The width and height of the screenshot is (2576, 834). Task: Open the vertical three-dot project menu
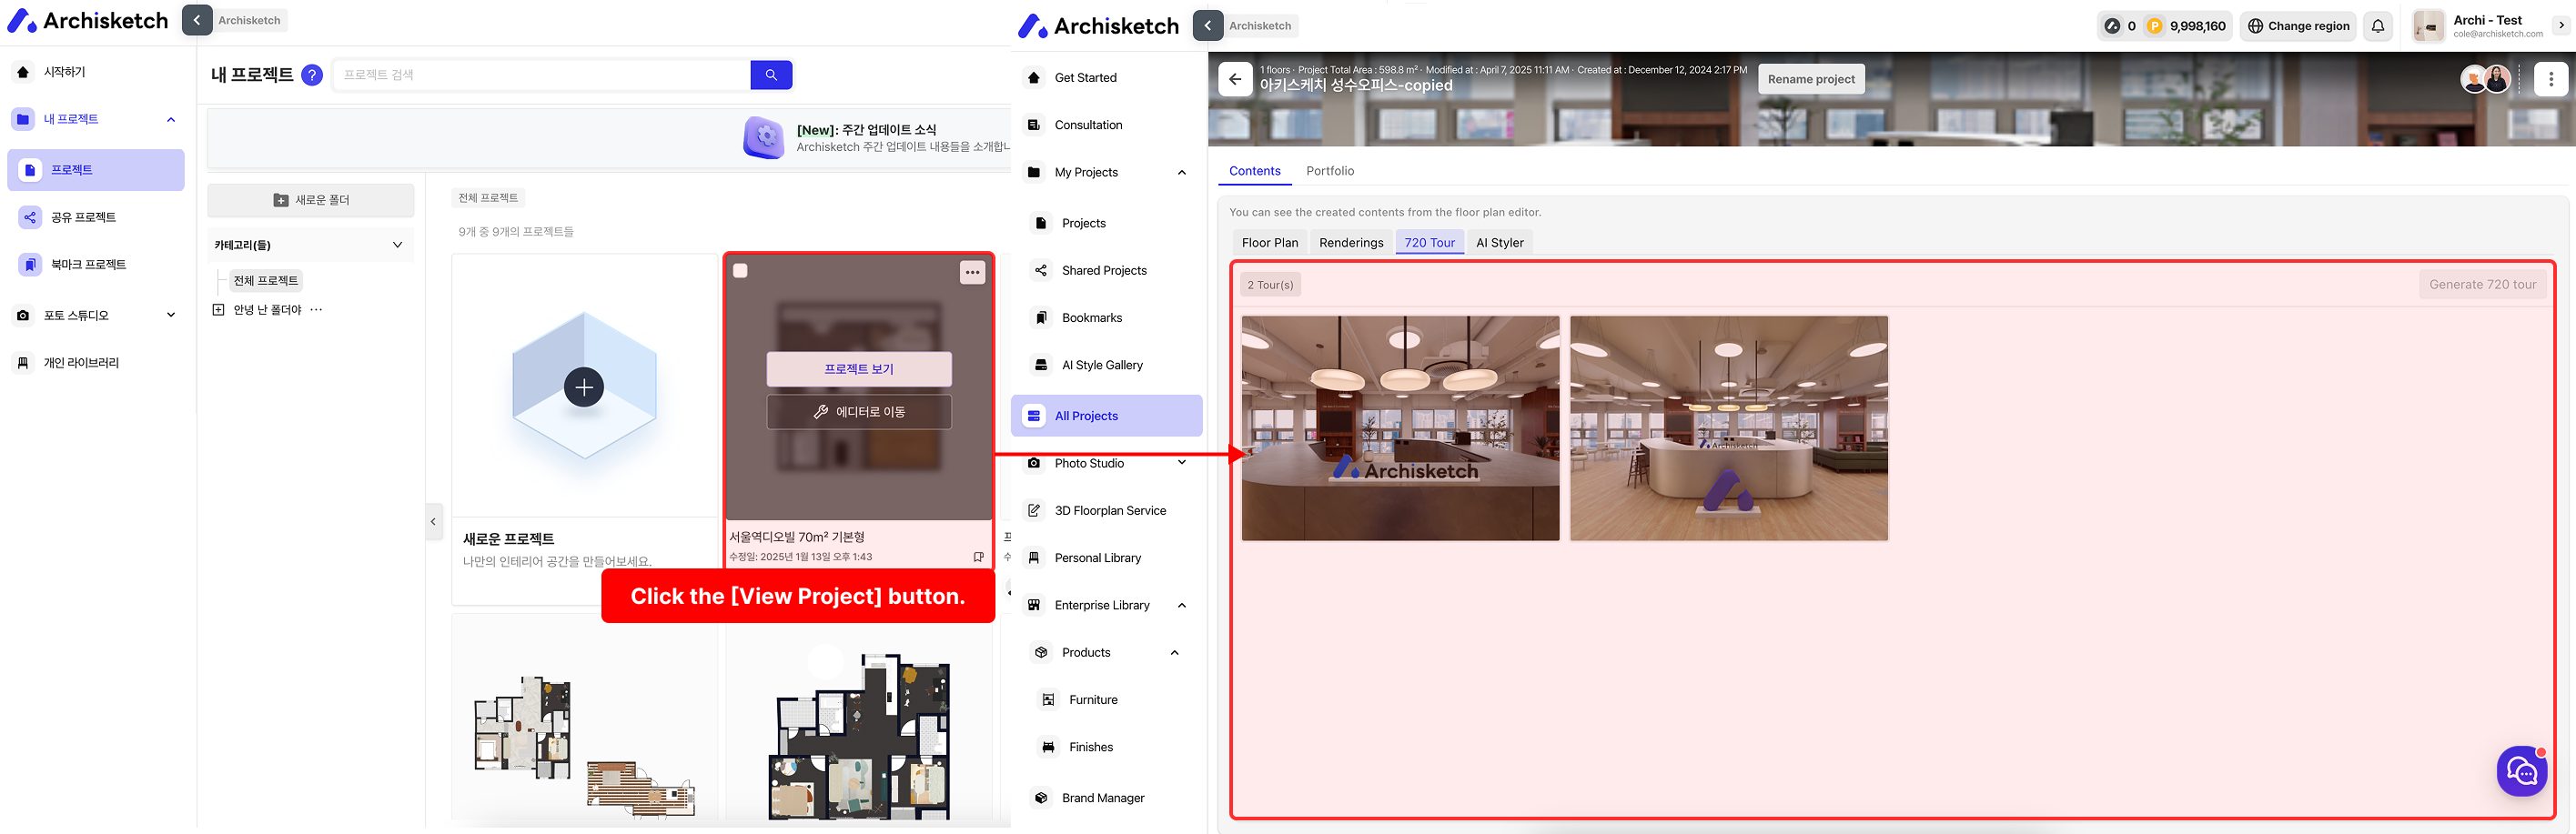point(2551,79)
